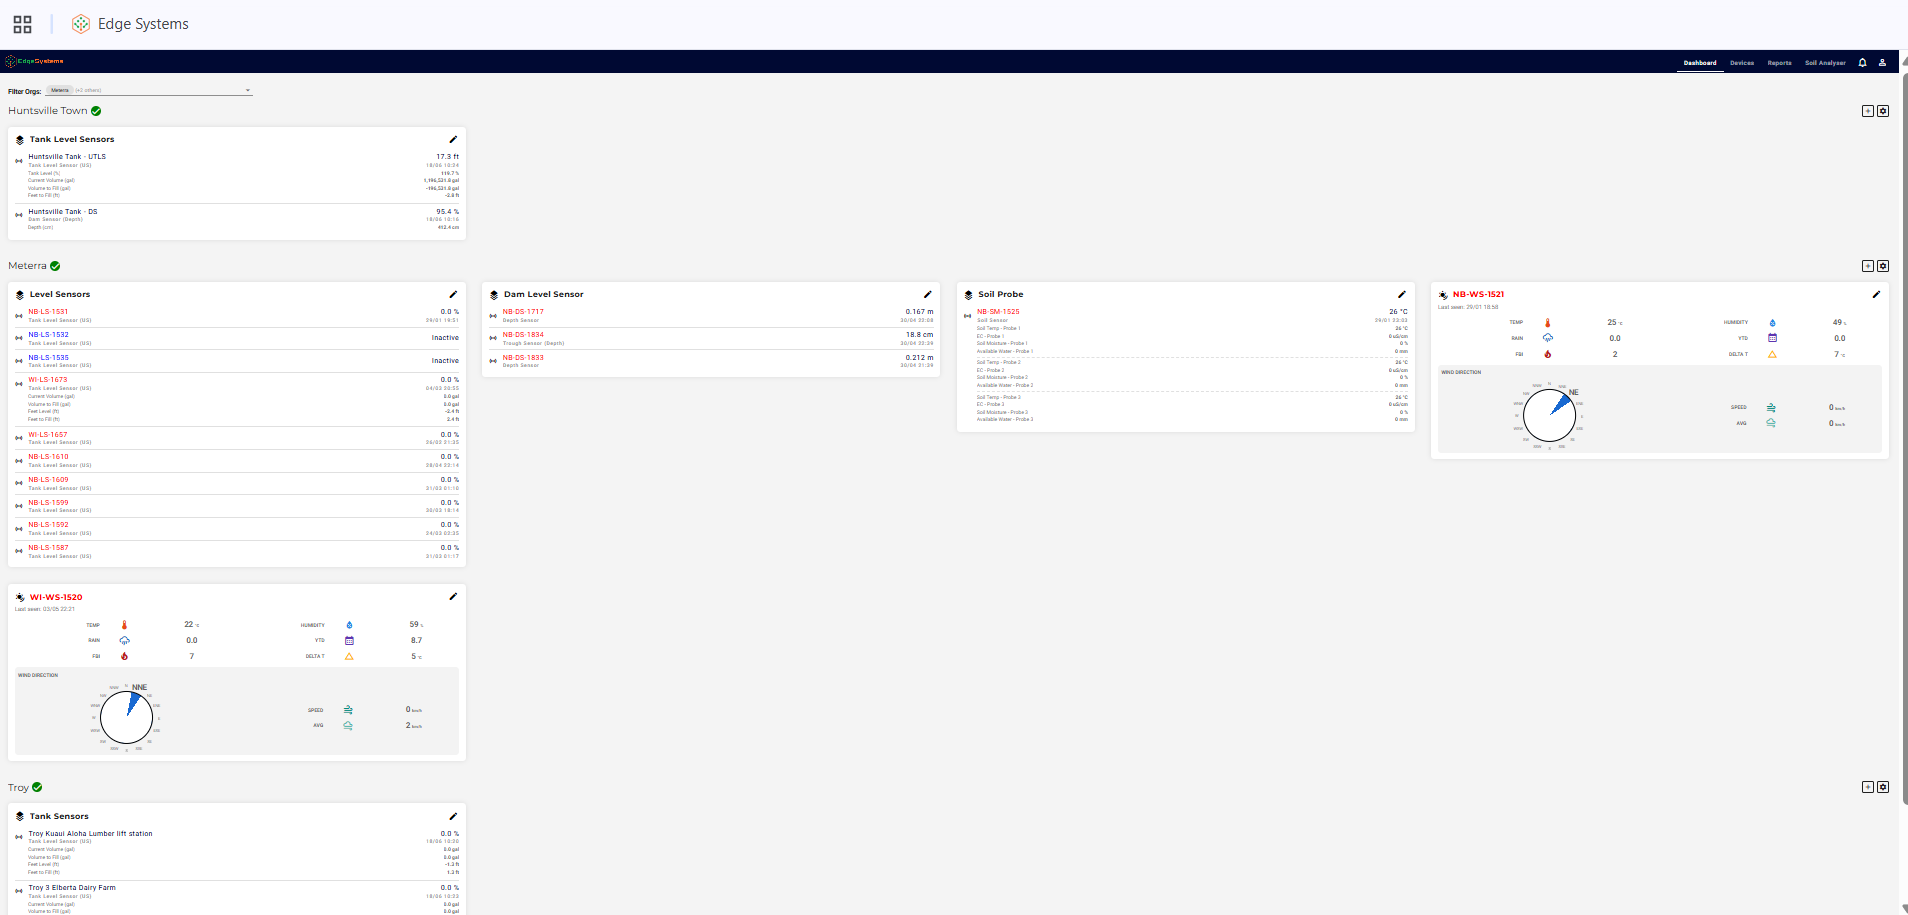Open NB-DS-1833 depth sensor
The height and width of the screenshot is (915, 1908).
[523, 358]
